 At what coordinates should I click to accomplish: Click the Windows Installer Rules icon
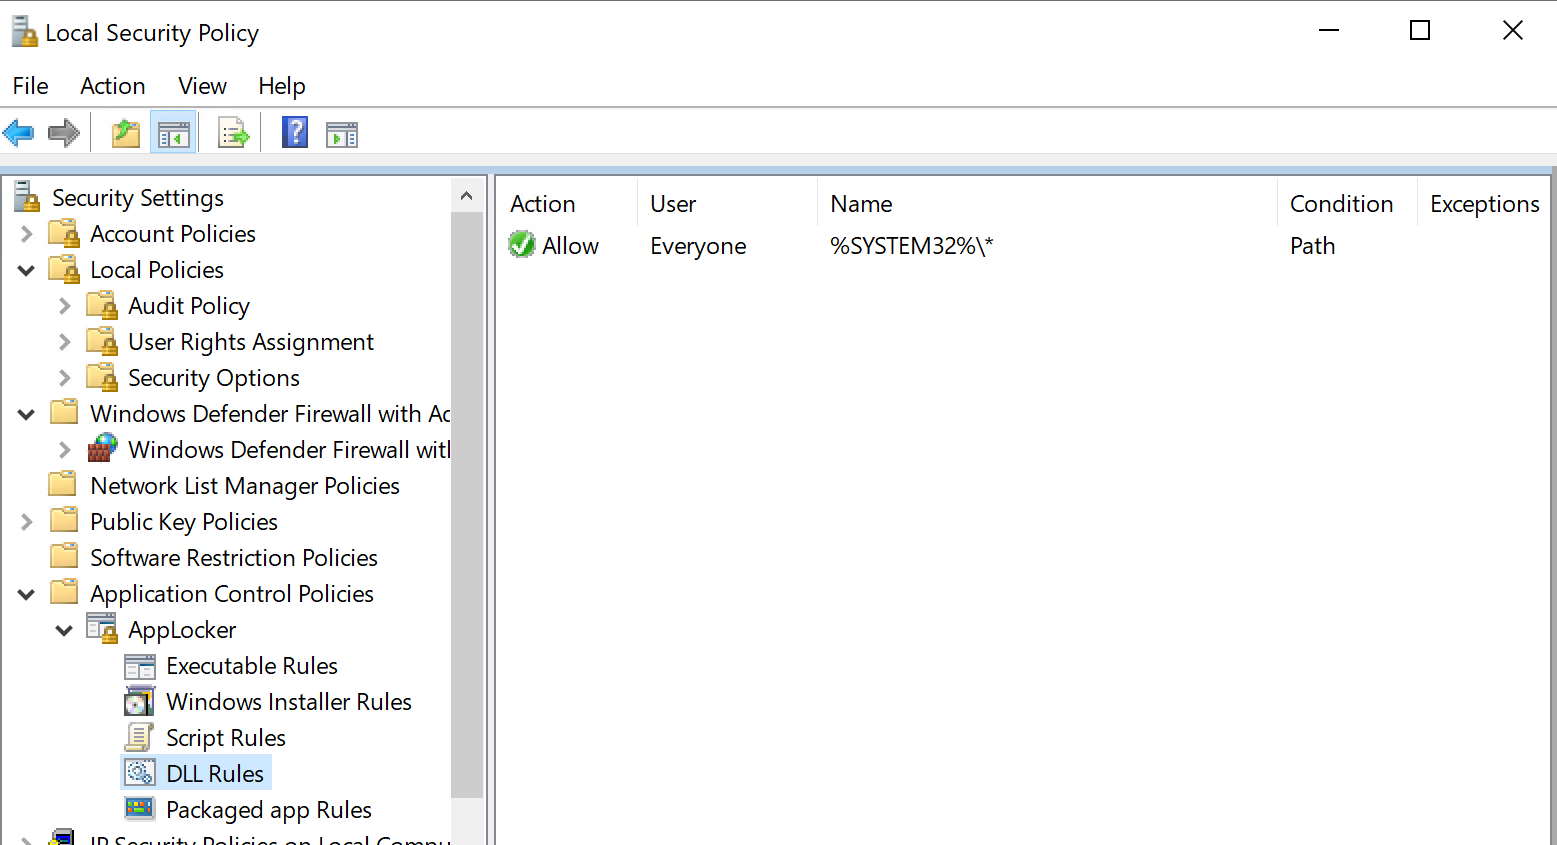coord(140,702)
